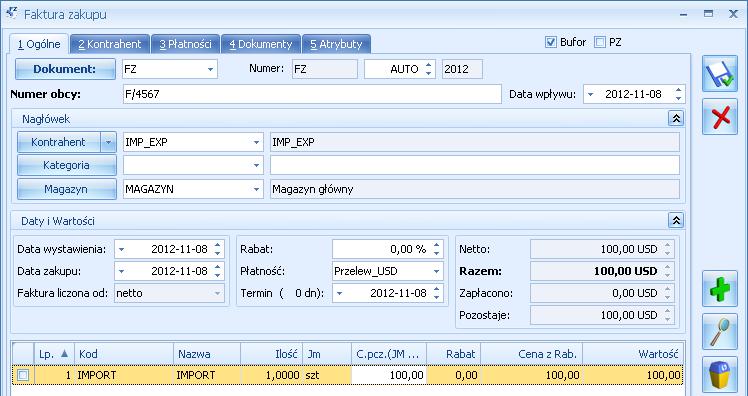
Task: Switch to the 3 Płatności tab
Action: pyautogui.click(x=185, y=44)
